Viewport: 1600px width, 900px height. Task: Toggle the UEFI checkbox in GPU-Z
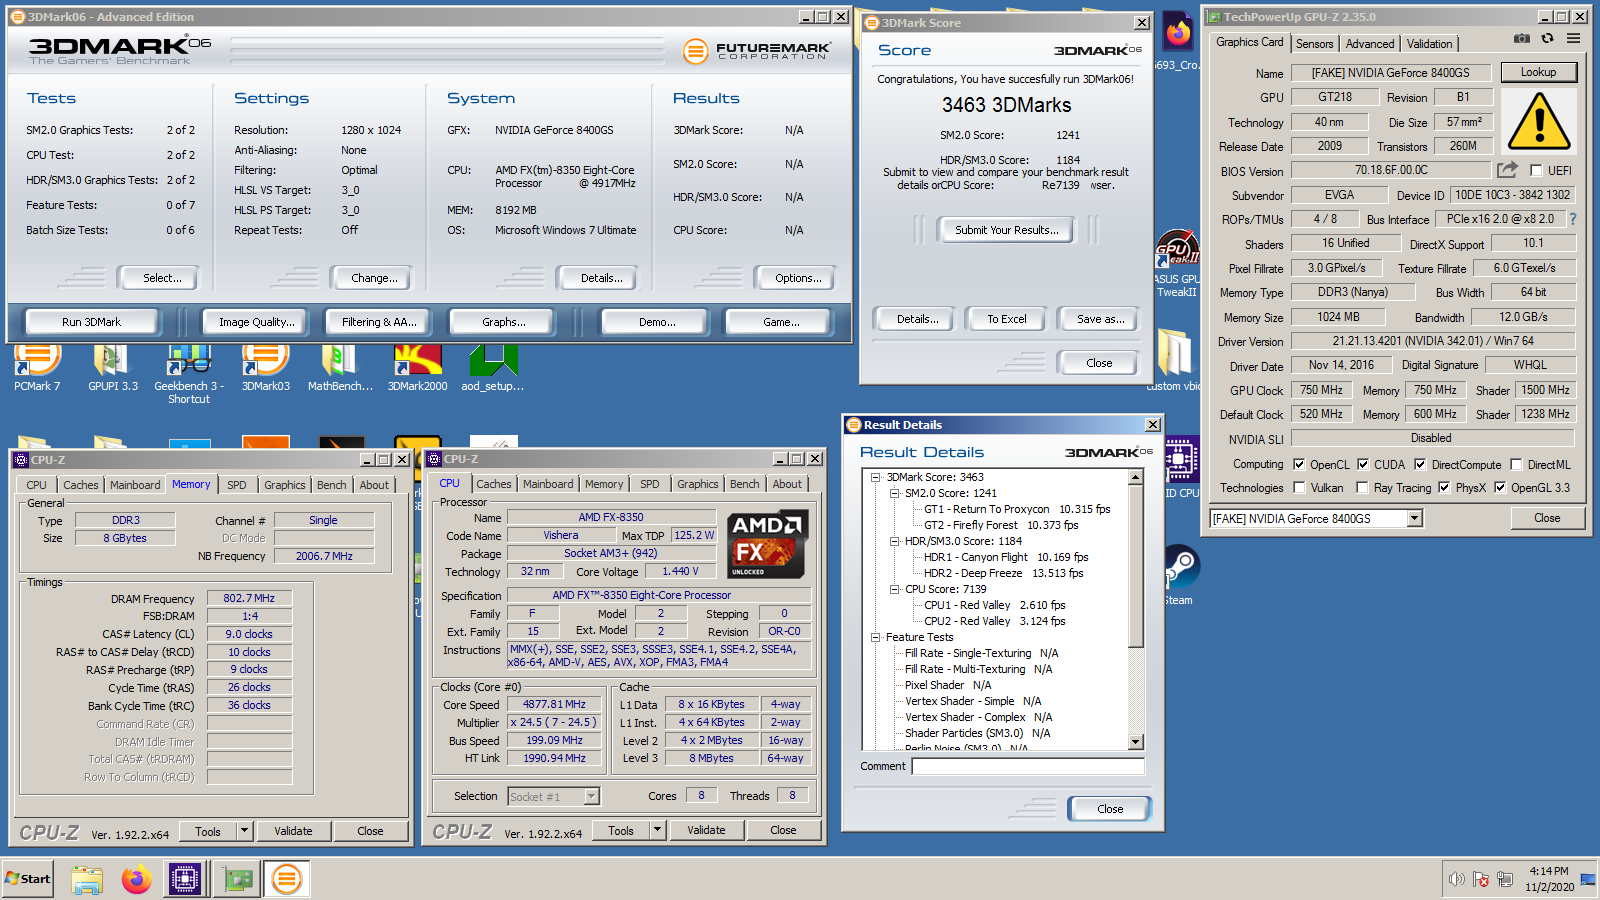(x=1536, y=171)
